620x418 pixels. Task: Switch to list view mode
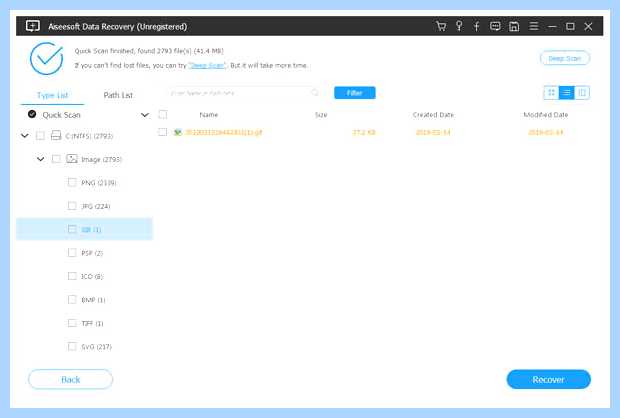point(566,93)
